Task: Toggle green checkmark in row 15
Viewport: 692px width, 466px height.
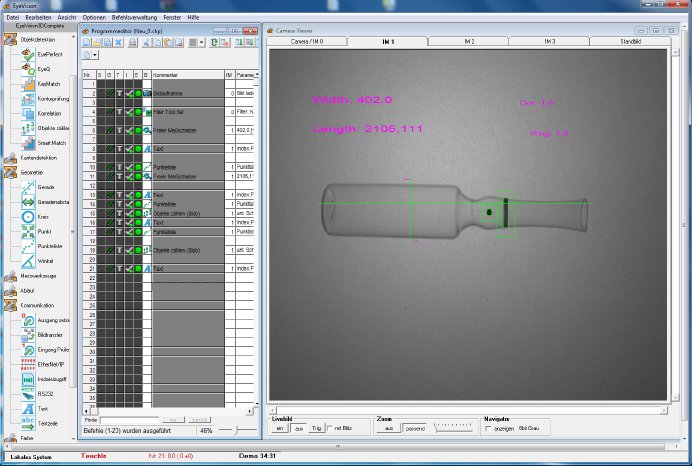Action: point(129,214)
